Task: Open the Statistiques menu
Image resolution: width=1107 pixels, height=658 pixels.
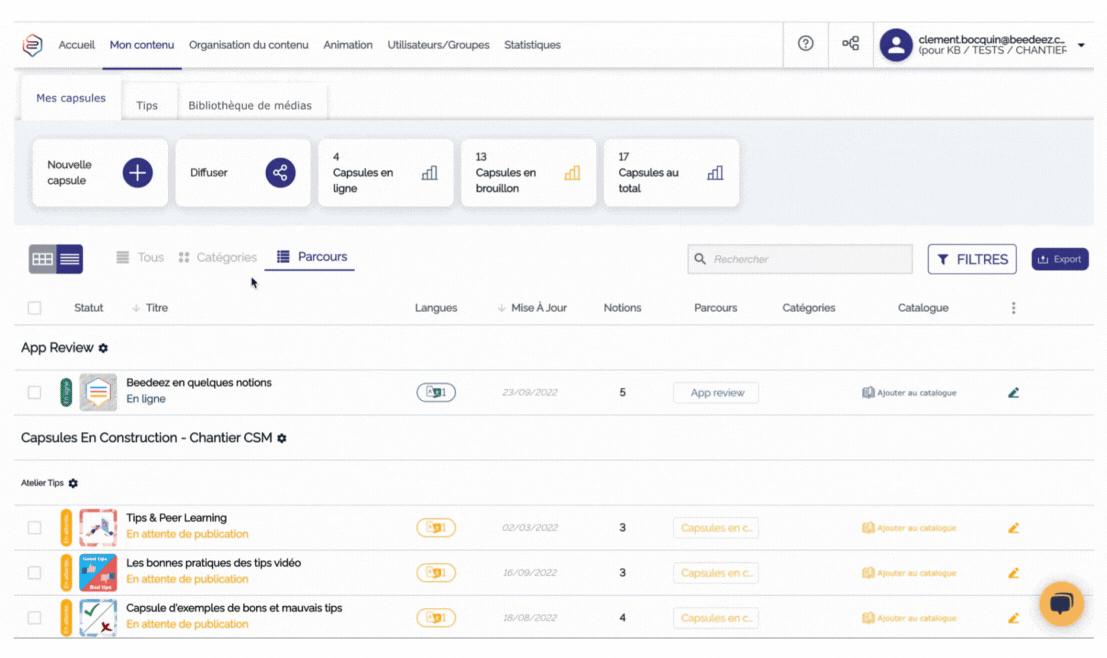Action: [x=532, y=45]
